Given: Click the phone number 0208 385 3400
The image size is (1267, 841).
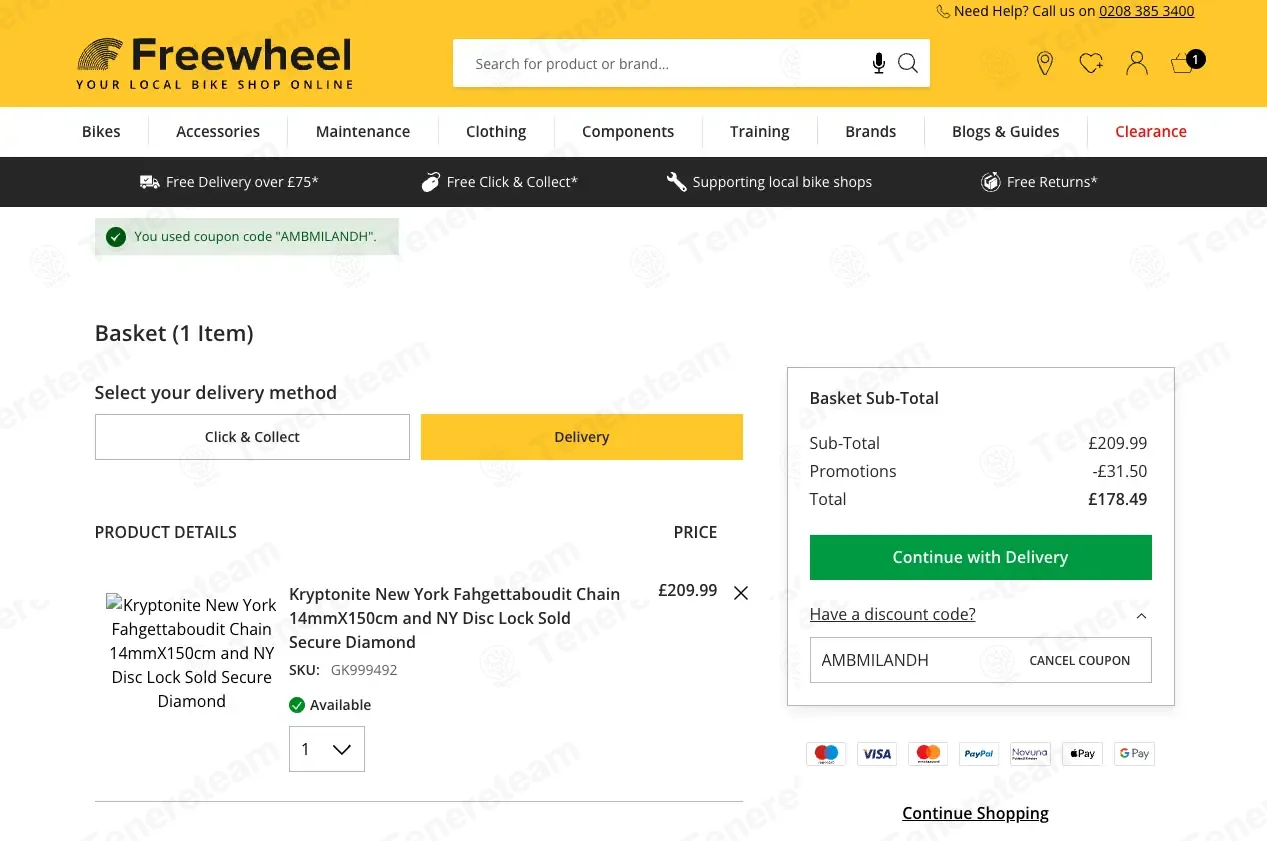Looking at the screenshot, I should coord(1146,11).
